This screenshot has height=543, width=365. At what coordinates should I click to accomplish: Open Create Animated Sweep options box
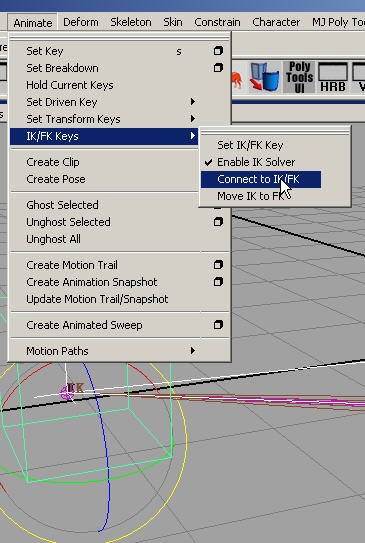pyautogui.click(x=218, y=325)
